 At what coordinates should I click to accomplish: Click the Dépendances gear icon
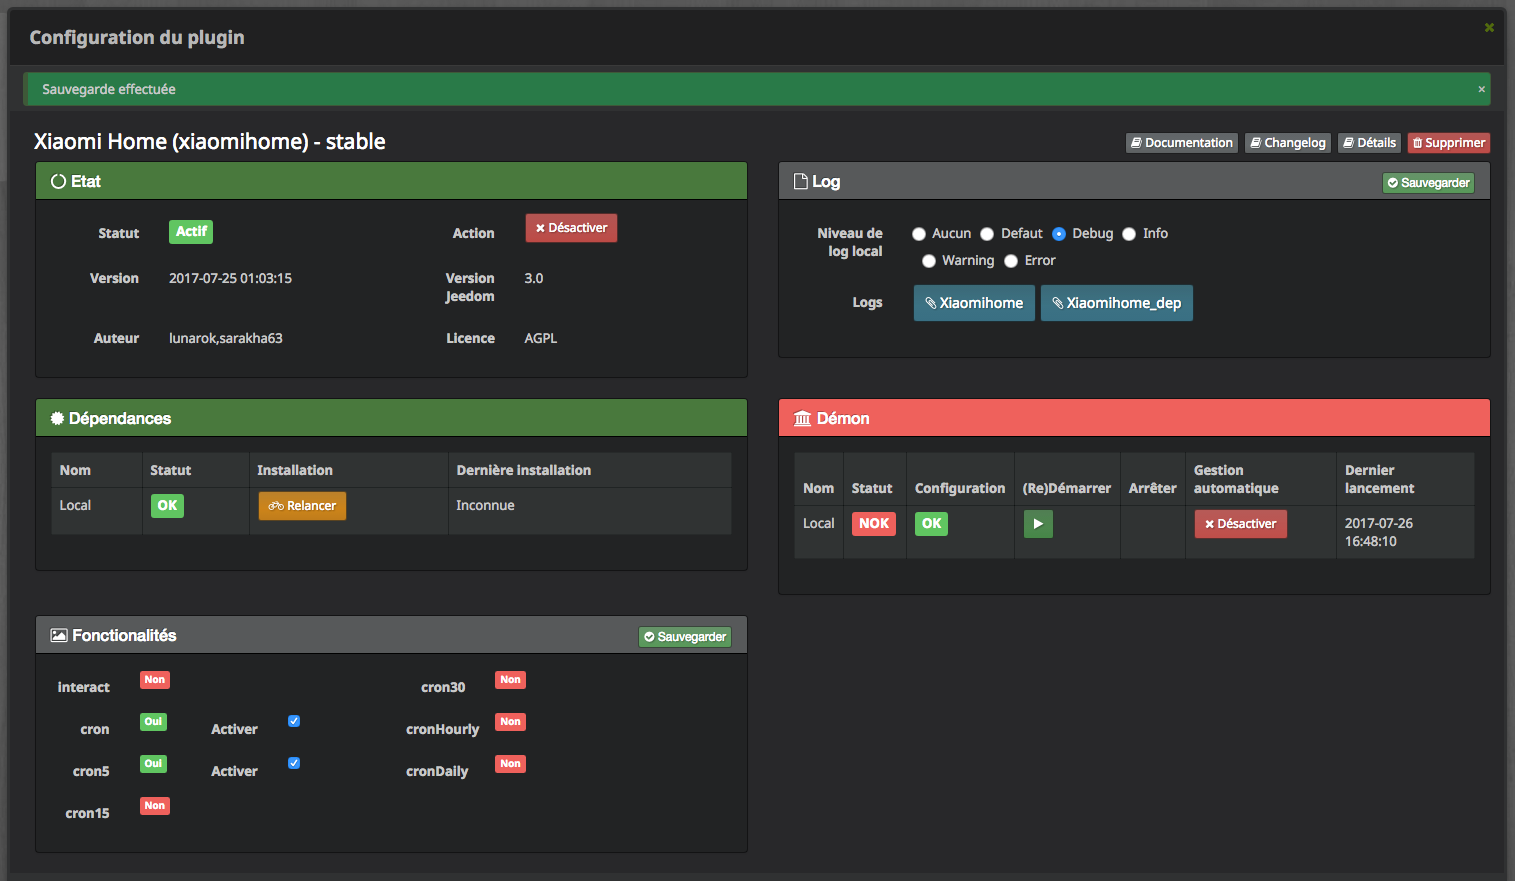58,419
